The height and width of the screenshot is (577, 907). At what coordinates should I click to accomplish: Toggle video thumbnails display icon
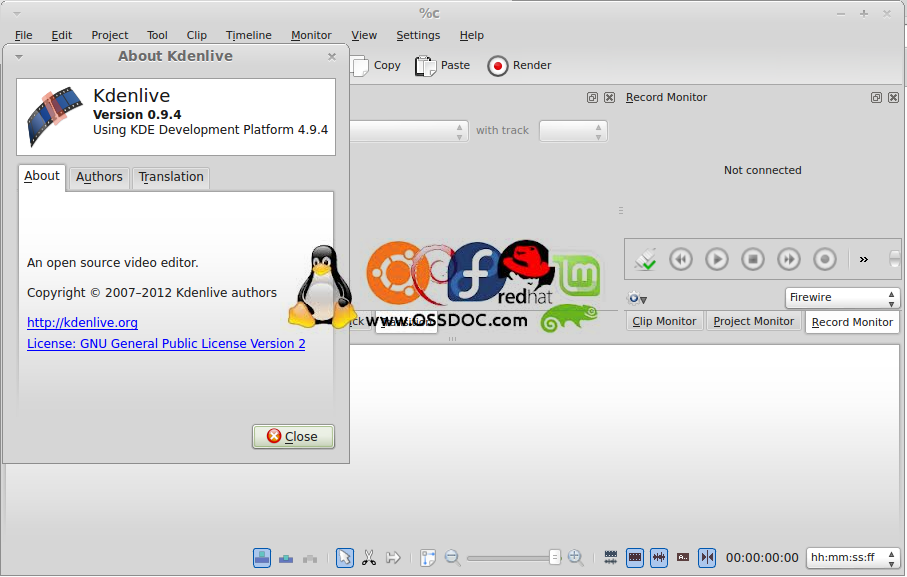click(635, 558)
